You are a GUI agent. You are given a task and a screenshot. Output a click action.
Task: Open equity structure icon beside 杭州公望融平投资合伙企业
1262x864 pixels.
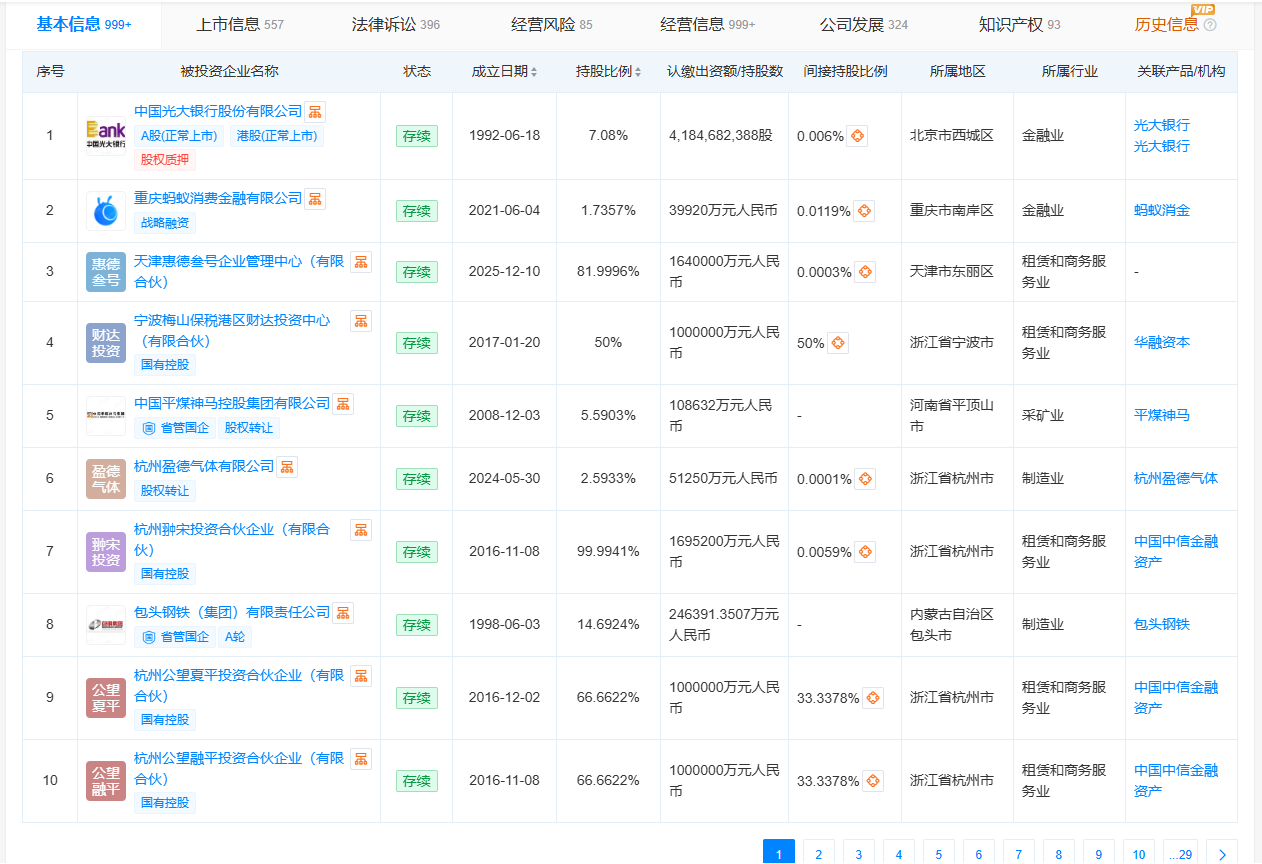click(x=361, y=759)
